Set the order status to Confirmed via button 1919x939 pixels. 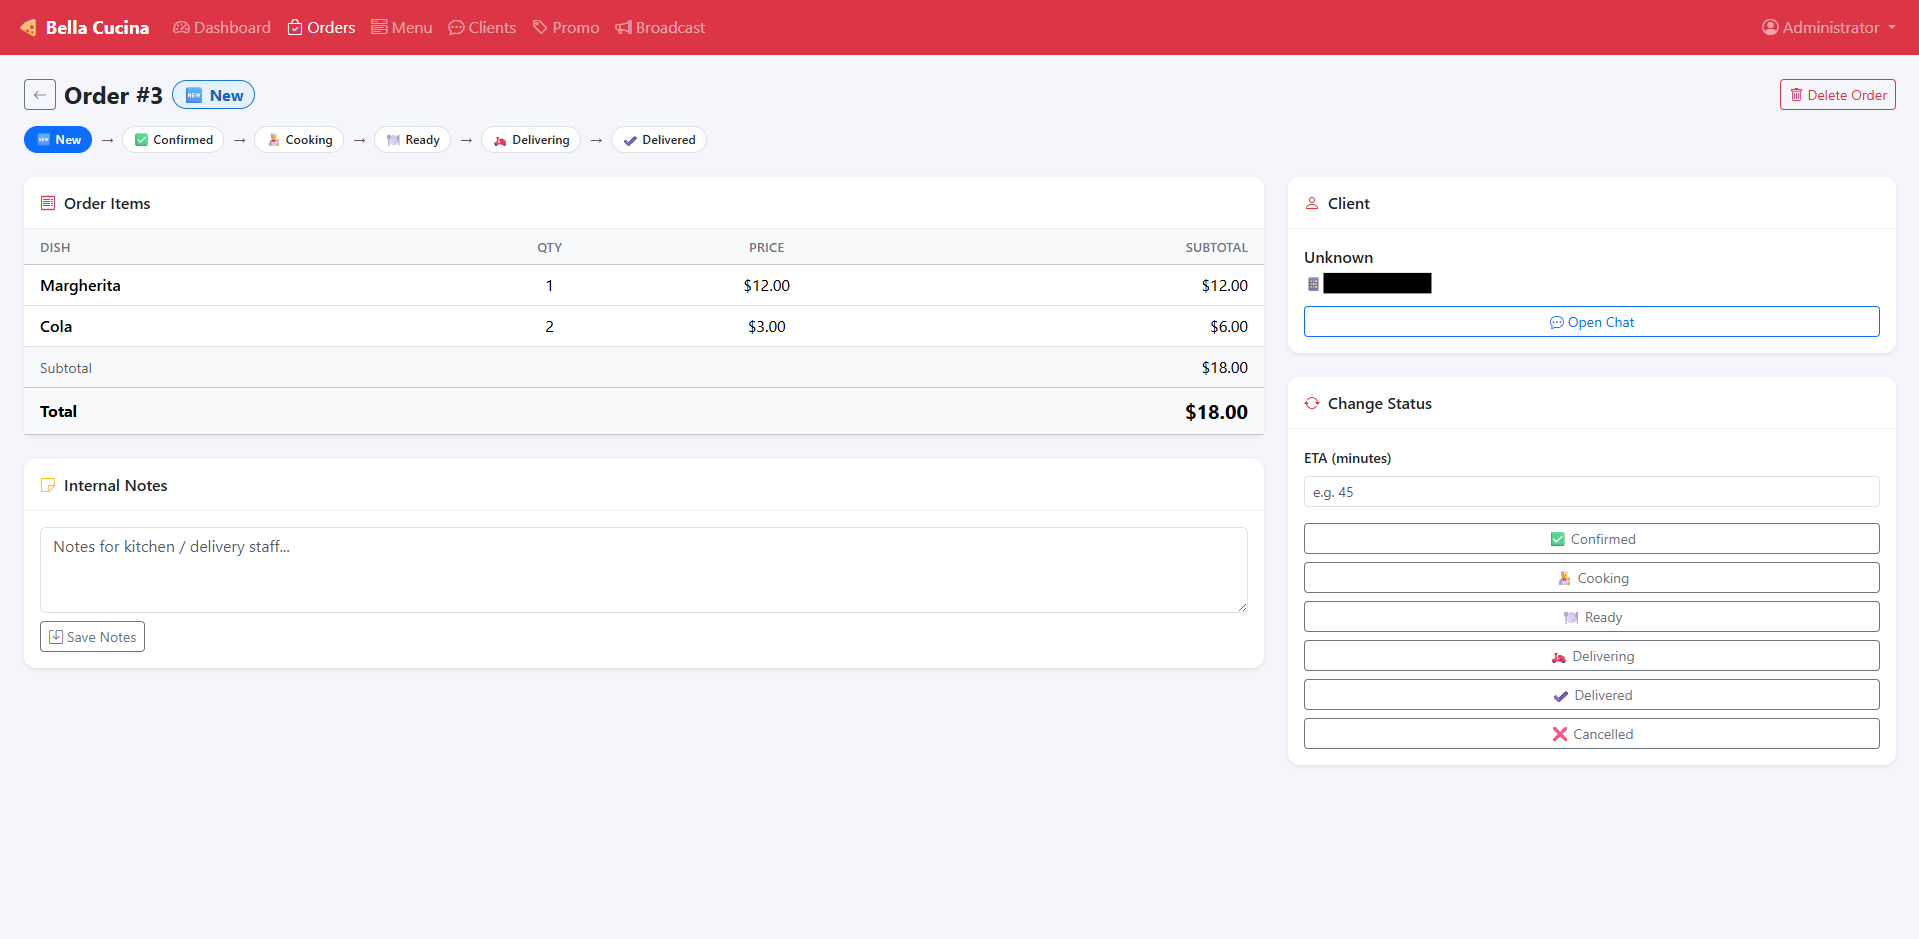[1591, 539]
